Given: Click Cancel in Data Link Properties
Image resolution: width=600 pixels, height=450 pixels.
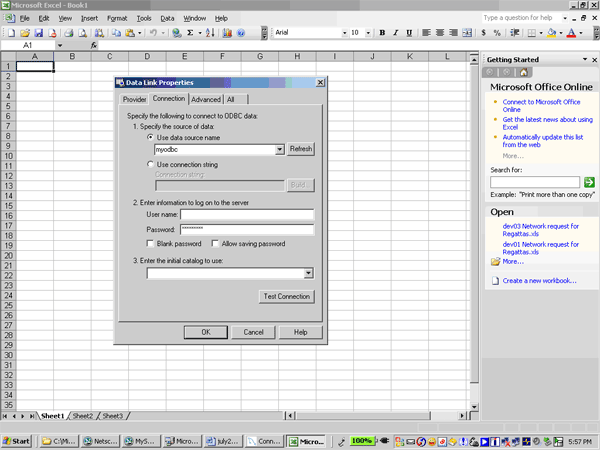Looking at the screenshot, I should tap(253, 332).
